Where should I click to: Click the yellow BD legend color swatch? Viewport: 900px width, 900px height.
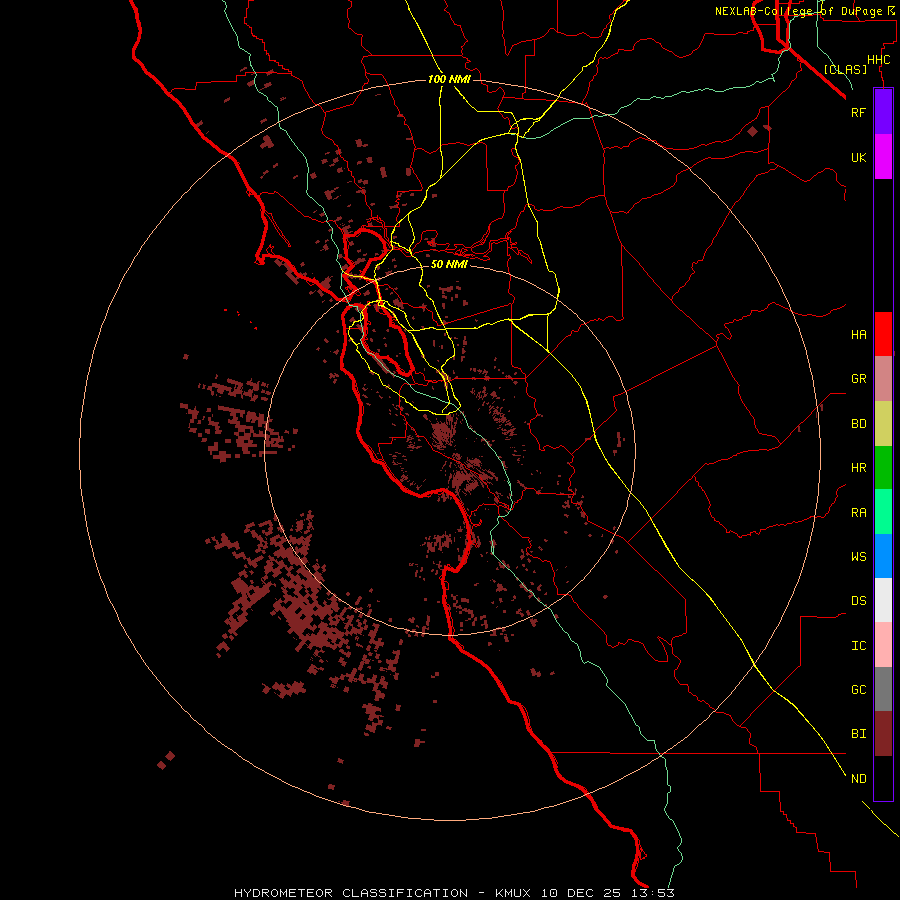pos(883,424)
